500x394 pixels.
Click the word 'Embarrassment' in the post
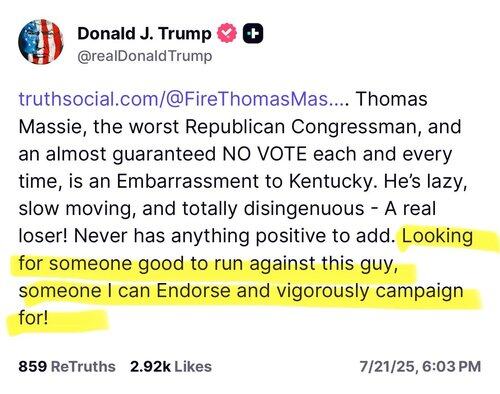click(x=187, y=181)
